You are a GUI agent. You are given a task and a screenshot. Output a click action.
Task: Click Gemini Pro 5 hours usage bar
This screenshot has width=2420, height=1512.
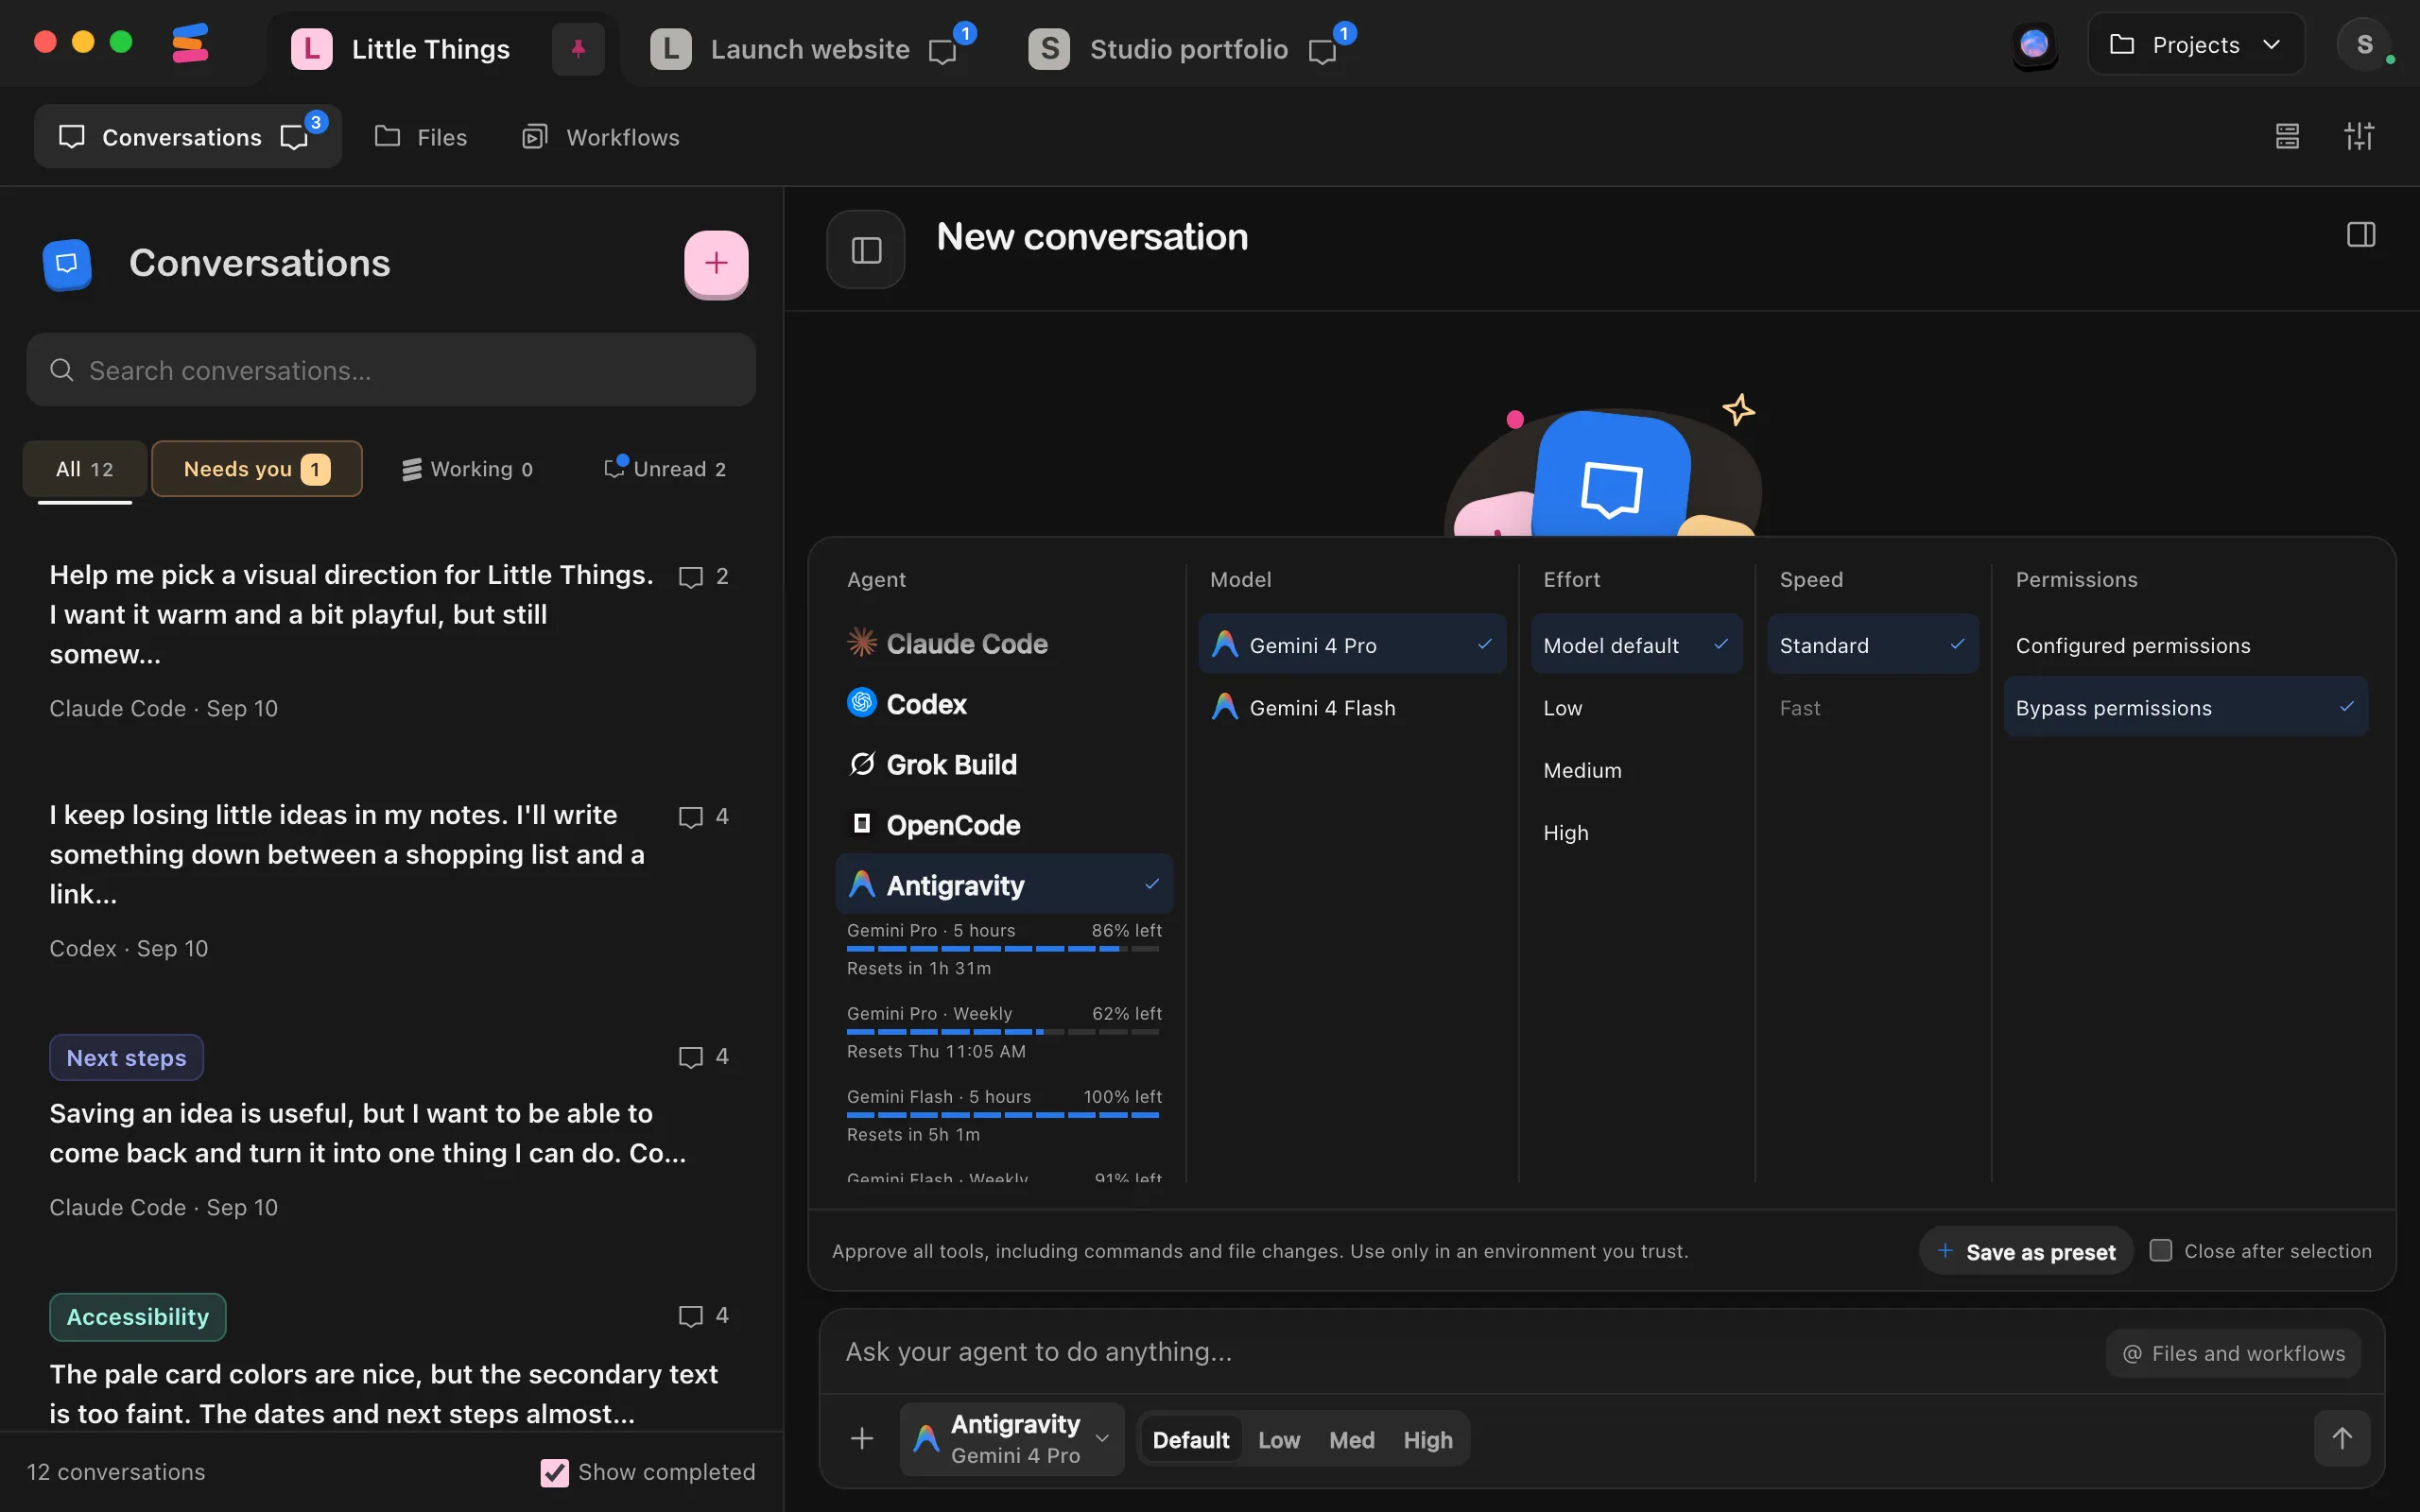click(x=1004, y=948)
